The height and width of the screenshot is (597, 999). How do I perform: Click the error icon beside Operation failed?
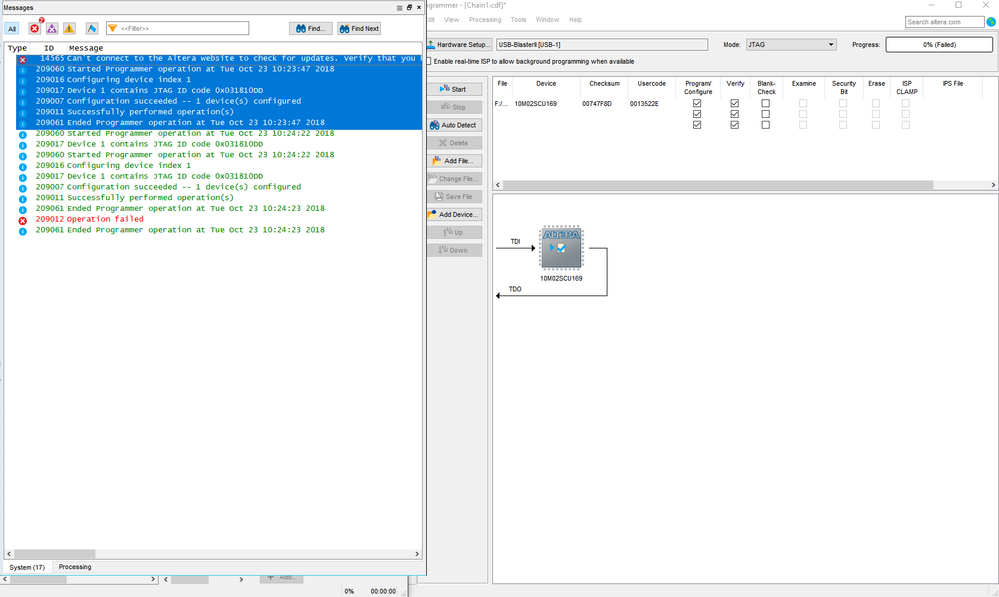pos(23,220)
